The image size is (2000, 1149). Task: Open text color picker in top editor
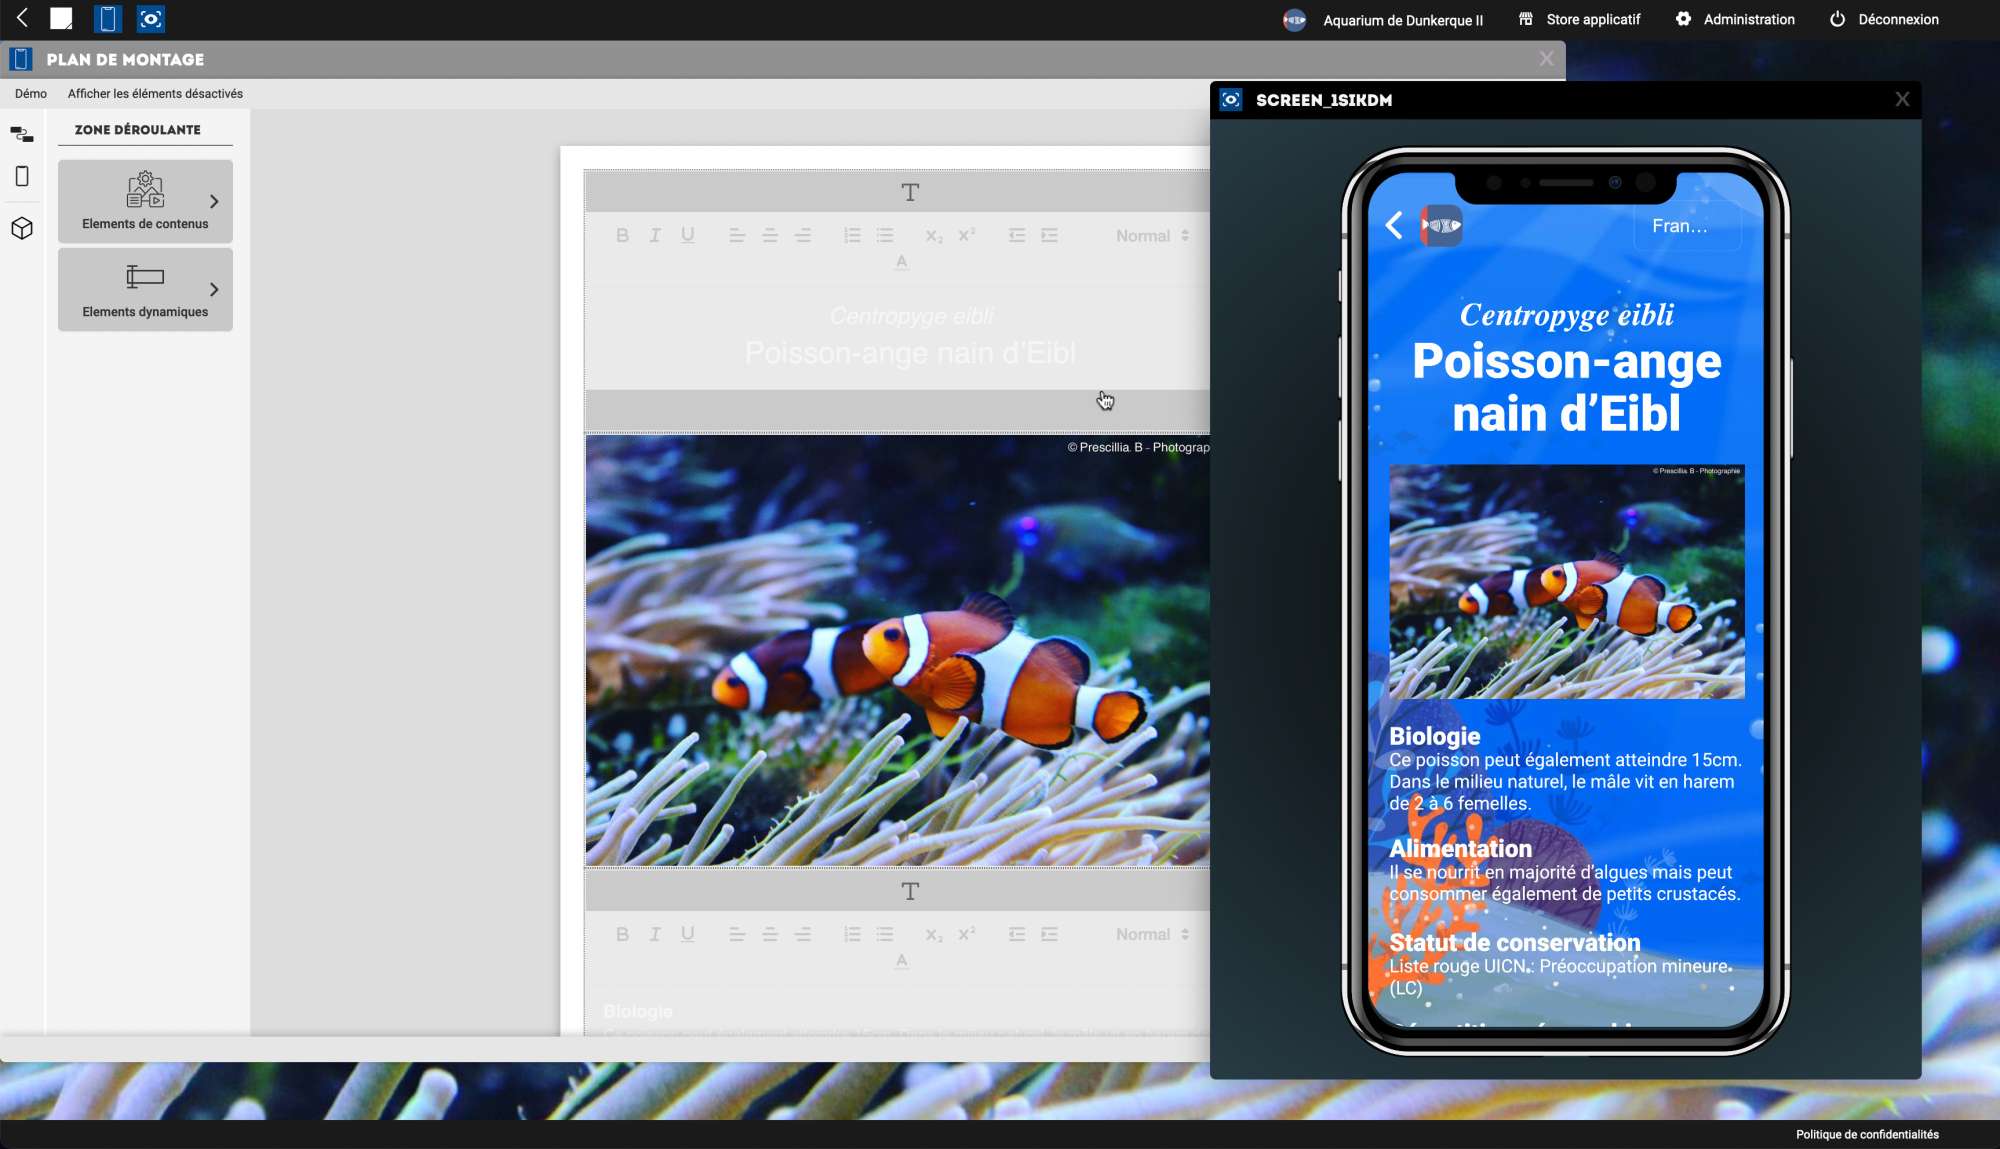(901, 262)
